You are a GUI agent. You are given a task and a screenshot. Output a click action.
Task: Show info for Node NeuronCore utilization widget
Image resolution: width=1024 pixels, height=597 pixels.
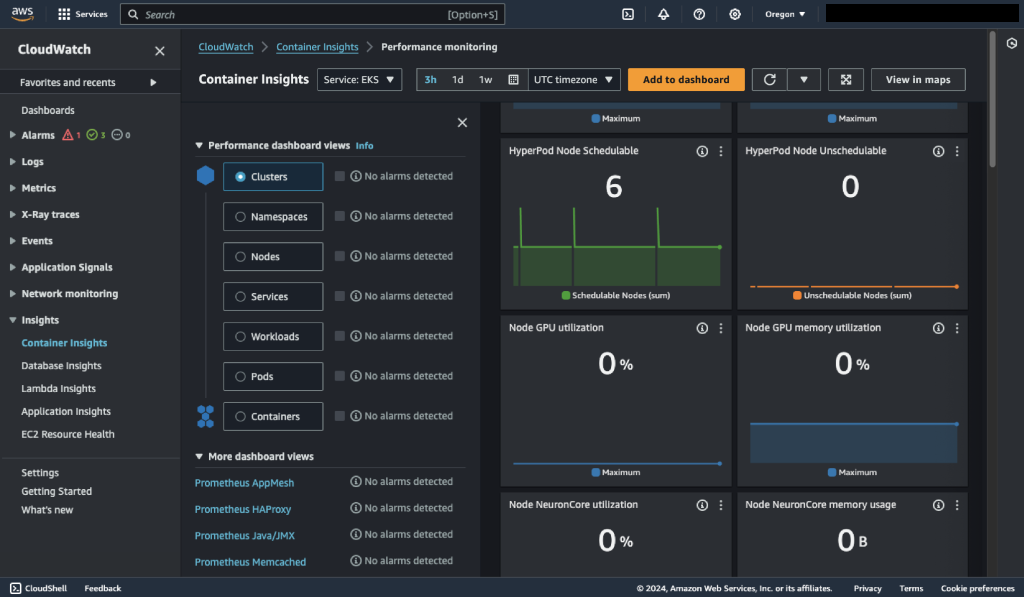(702, 505)
